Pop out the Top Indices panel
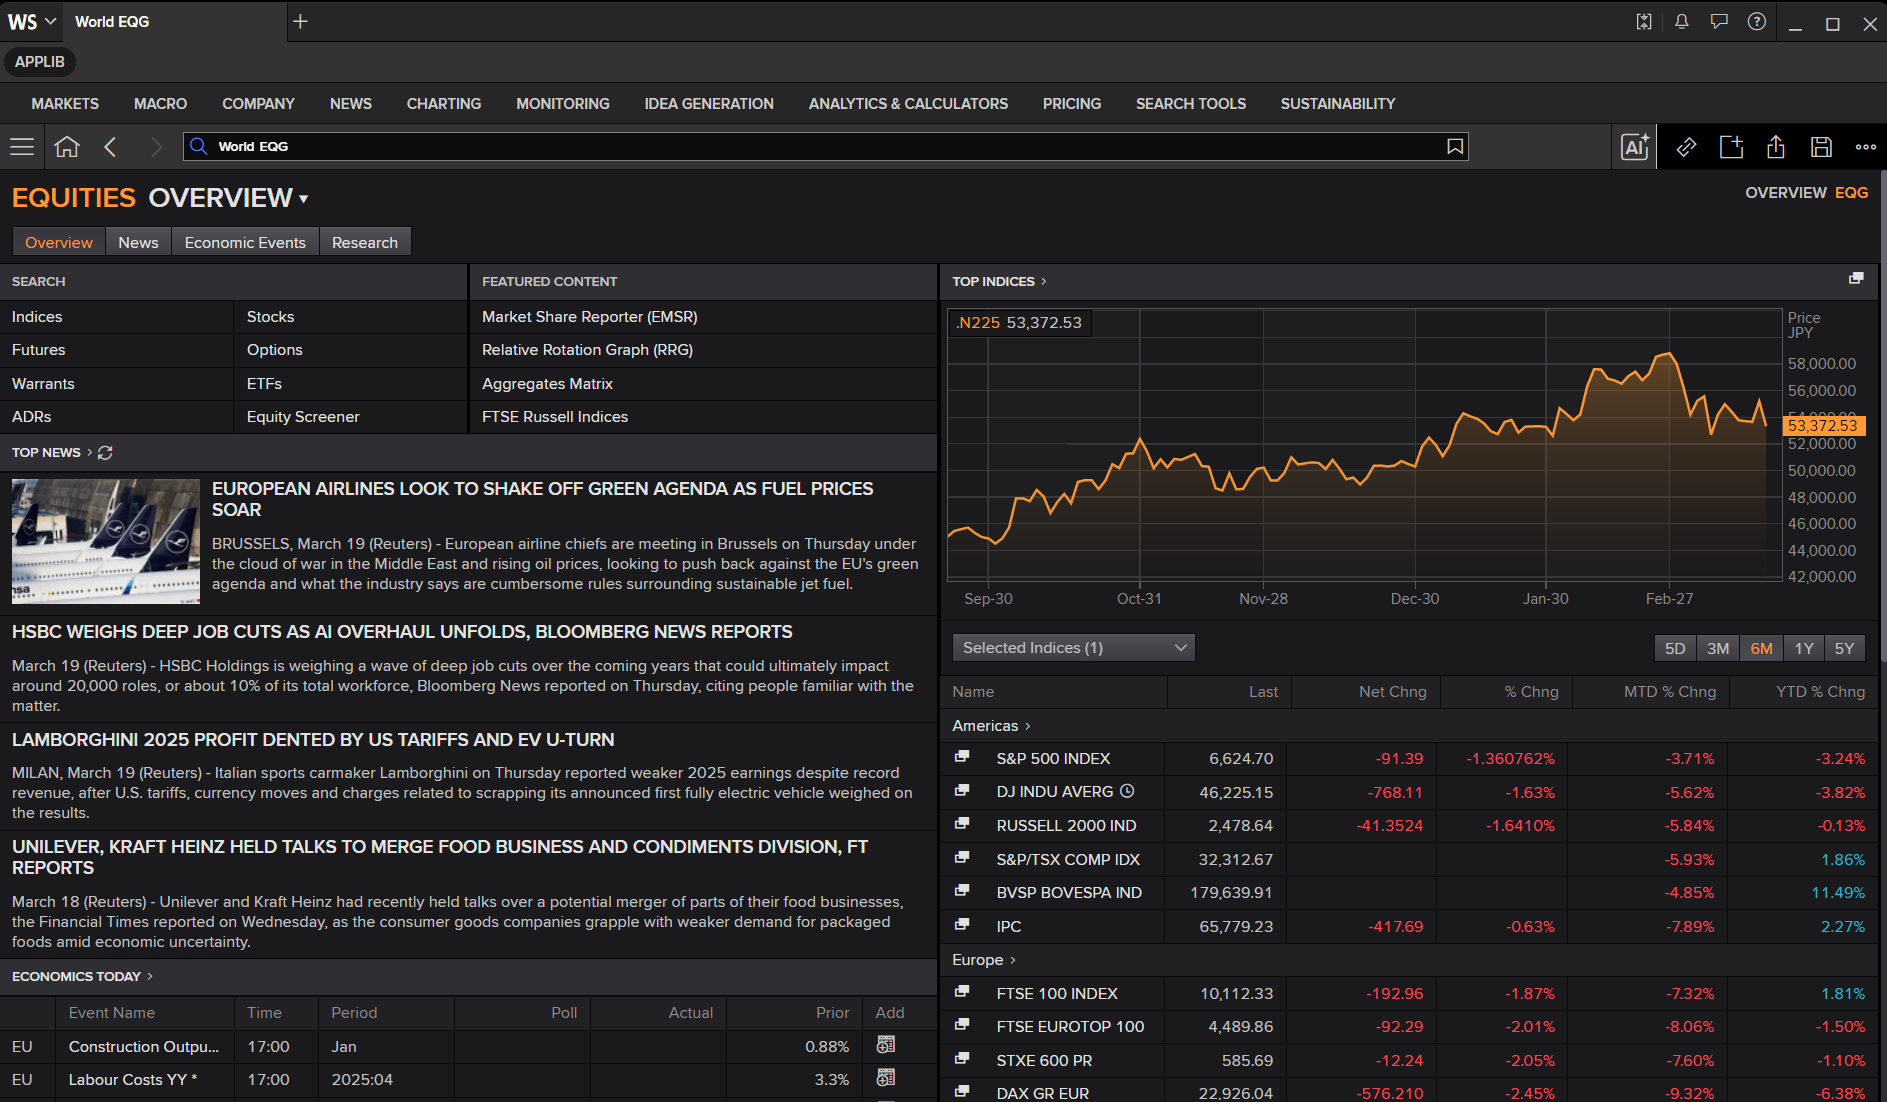The image size is (1887, 1102). 1856,279
